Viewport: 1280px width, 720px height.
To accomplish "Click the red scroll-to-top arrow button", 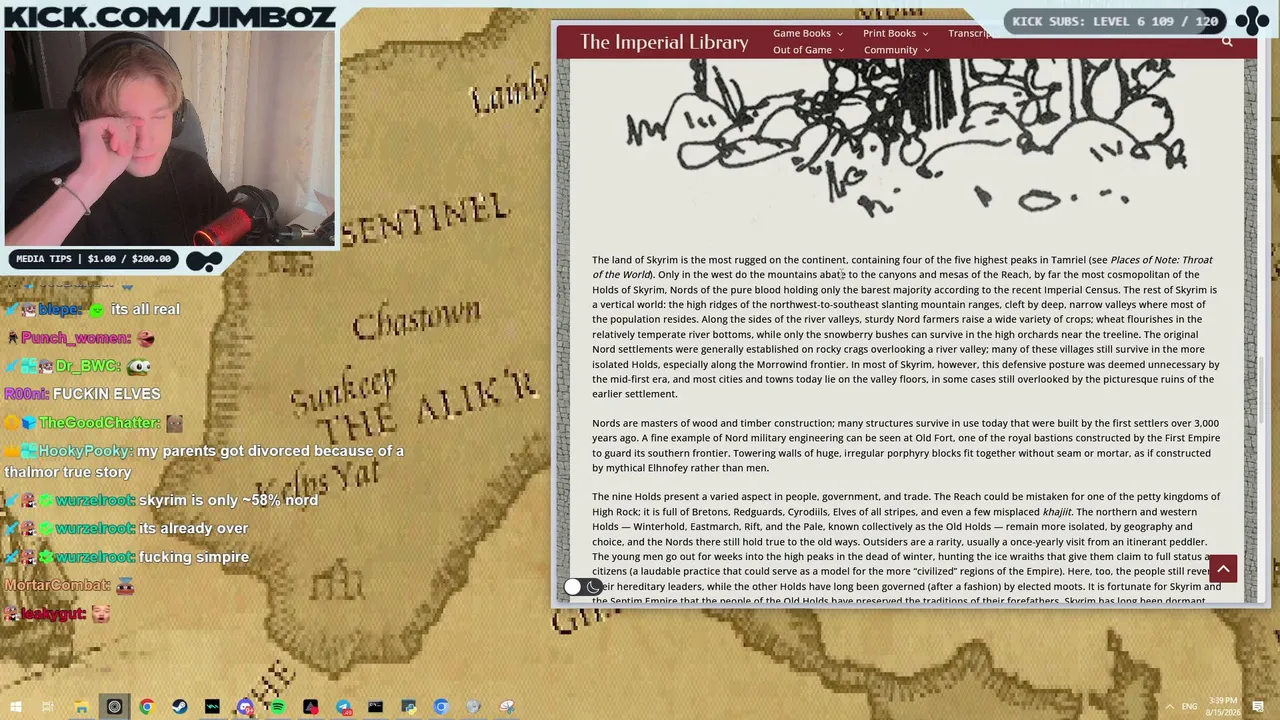I will click(1223, 569).
